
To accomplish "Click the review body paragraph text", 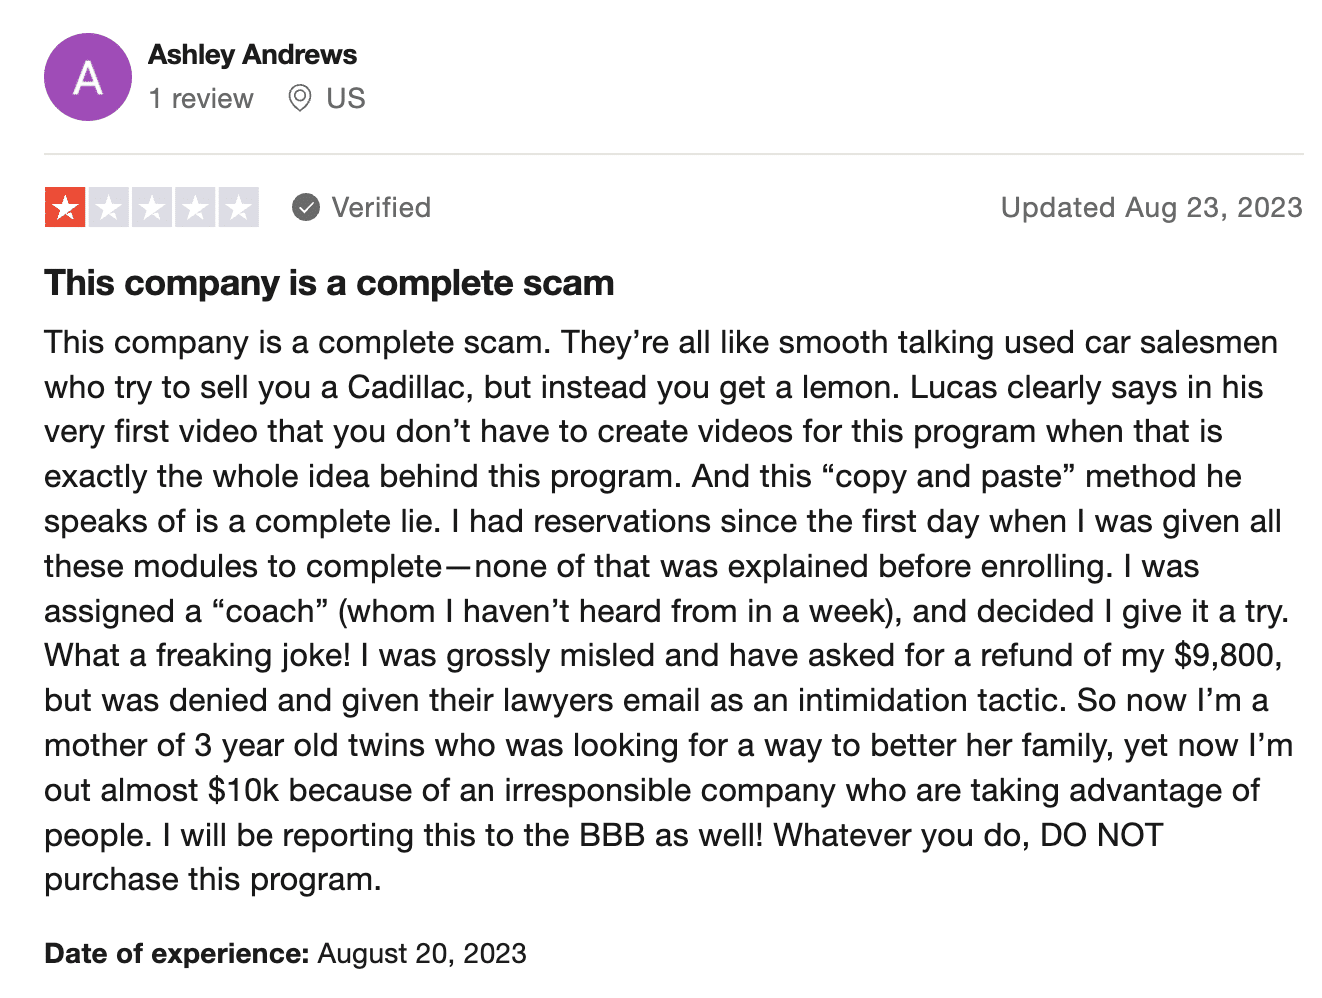I will [668, 611].
